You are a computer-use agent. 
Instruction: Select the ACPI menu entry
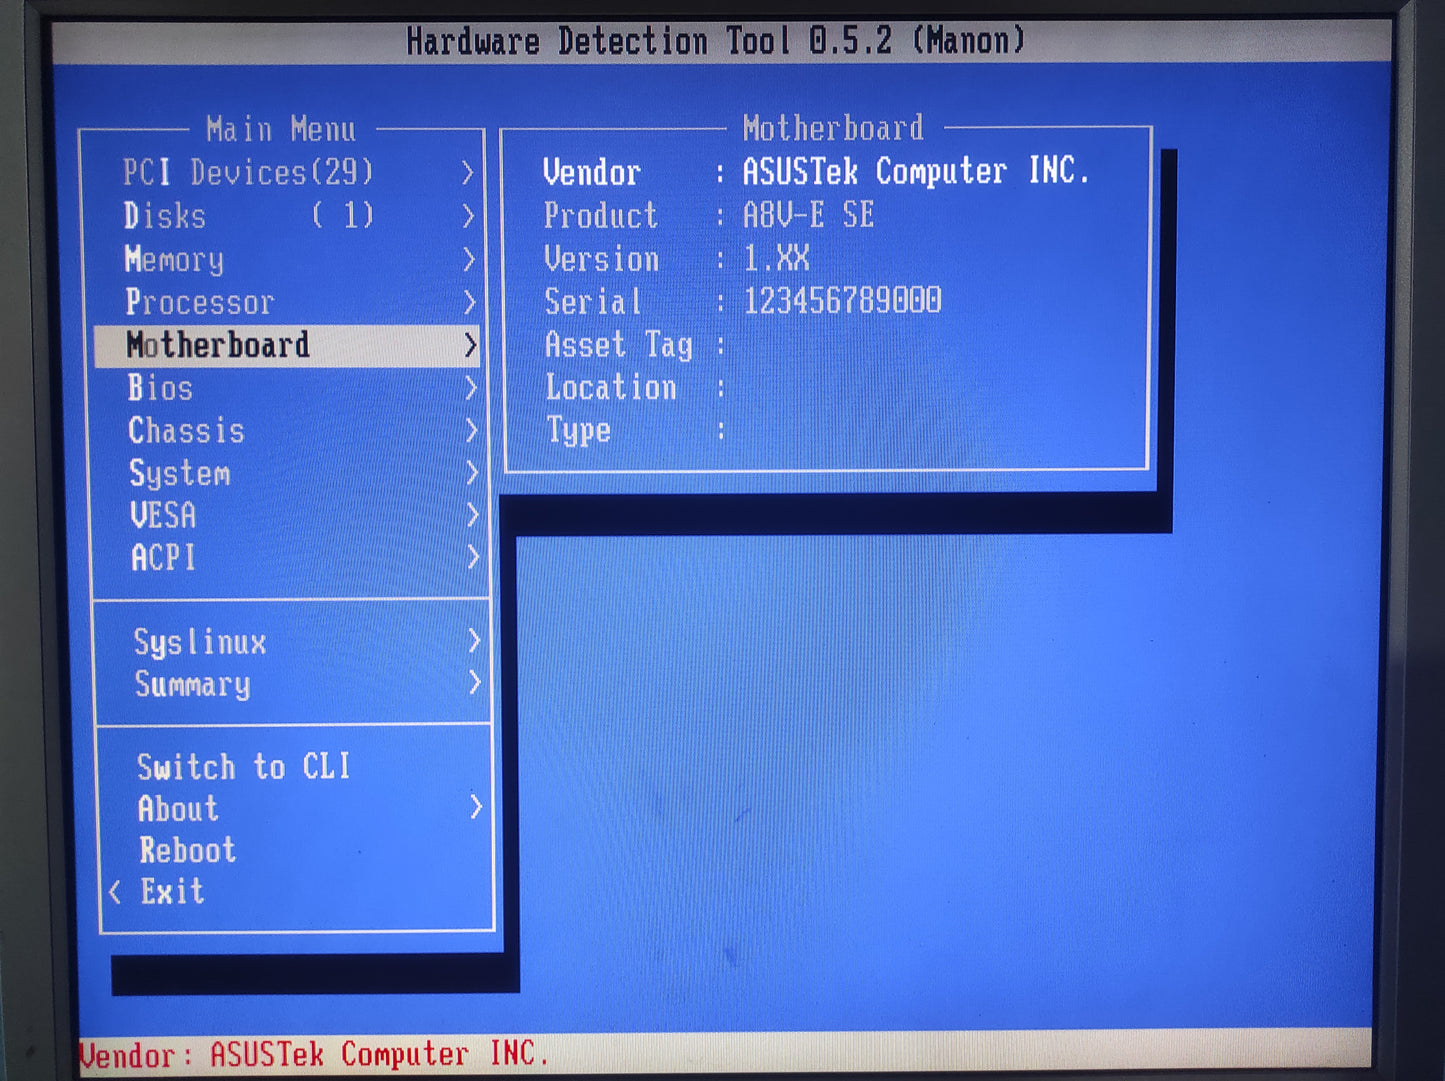pyautogui.click(x=163, y=557)
